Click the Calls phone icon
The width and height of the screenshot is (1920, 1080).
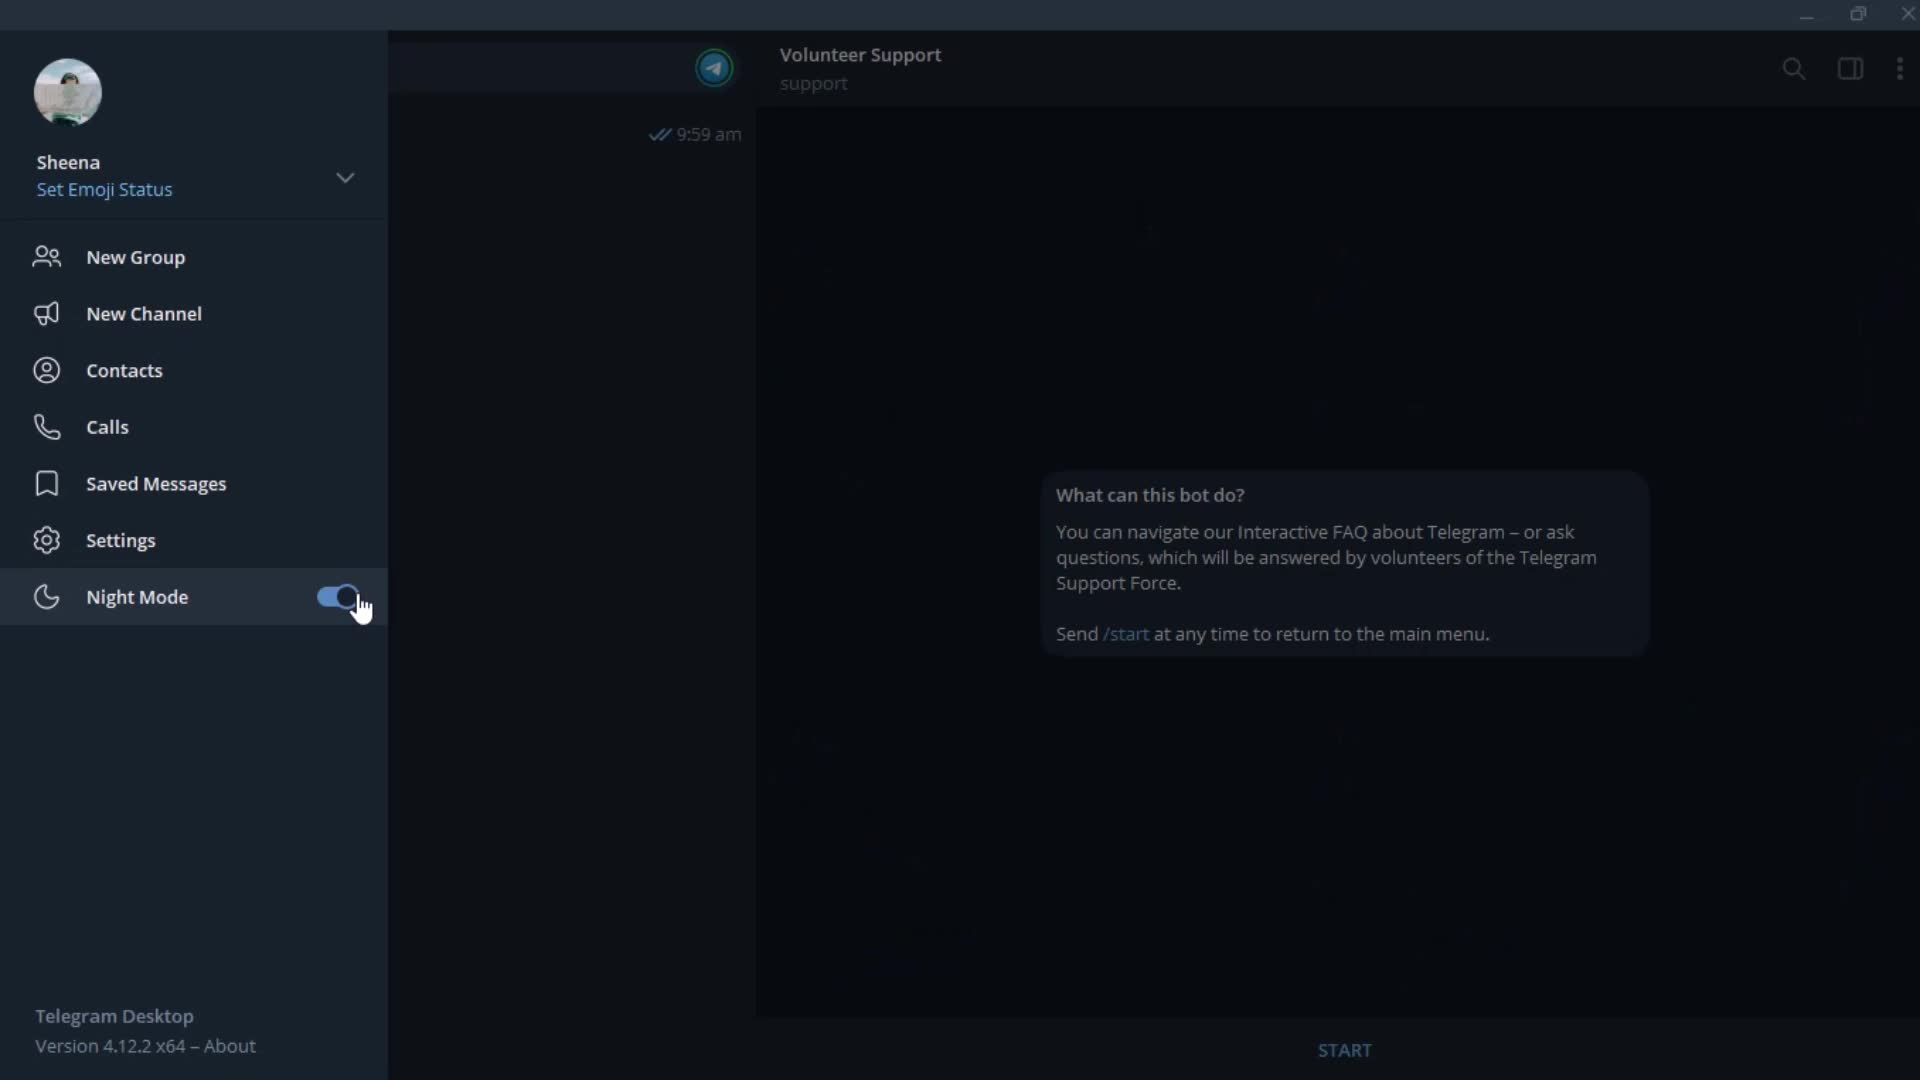point(47,427)
